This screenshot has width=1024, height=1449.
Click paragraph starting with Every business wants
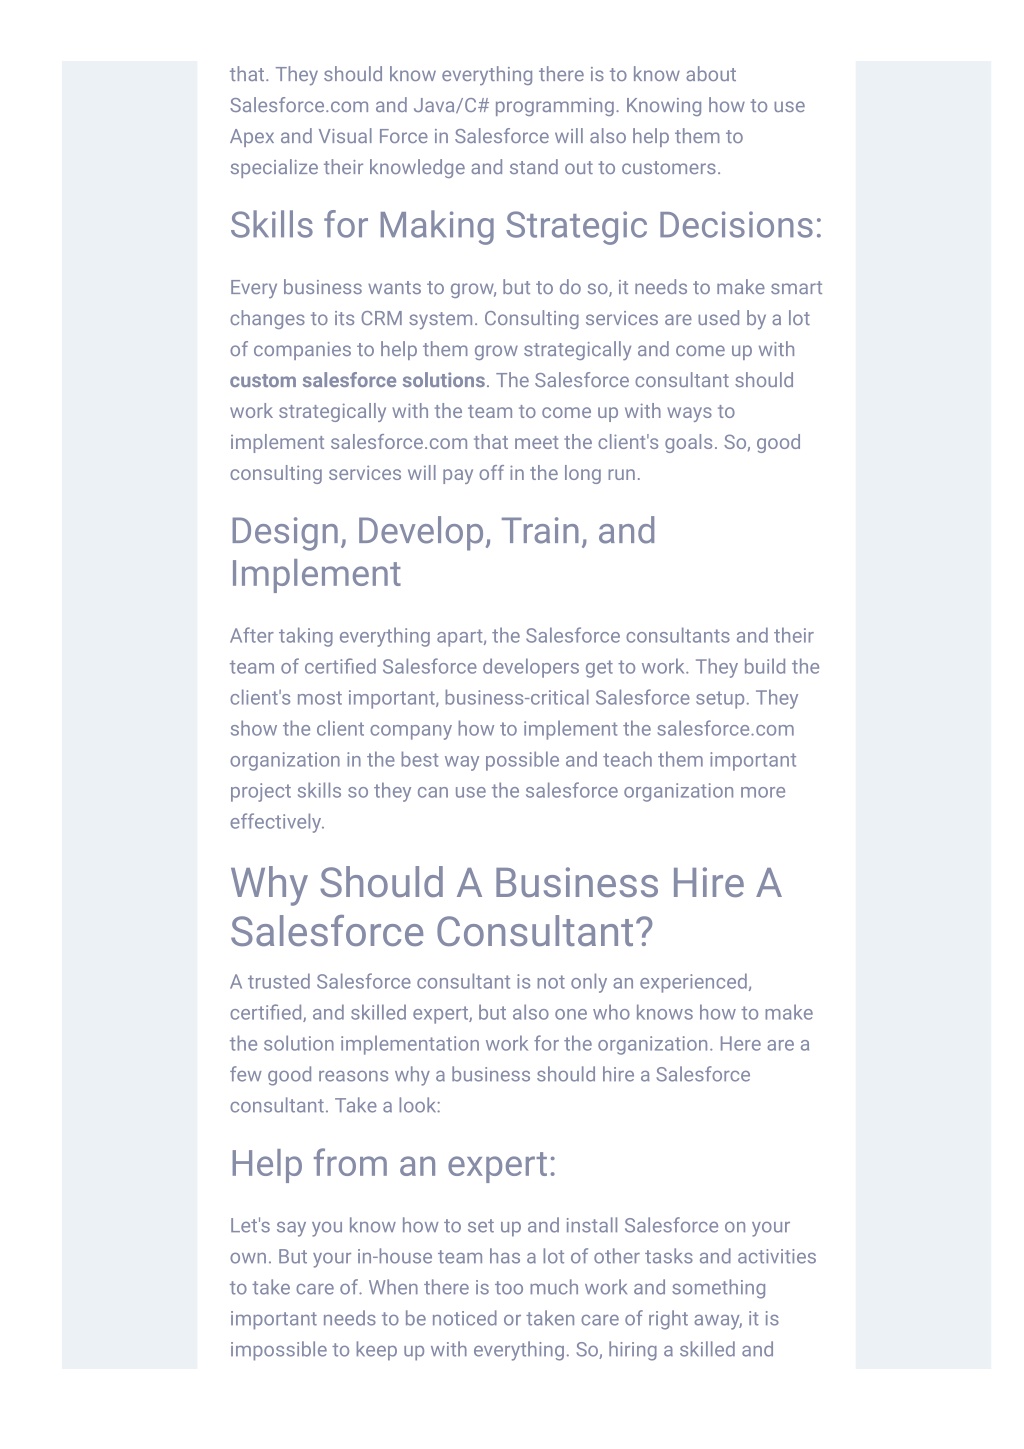pos(526,381)
